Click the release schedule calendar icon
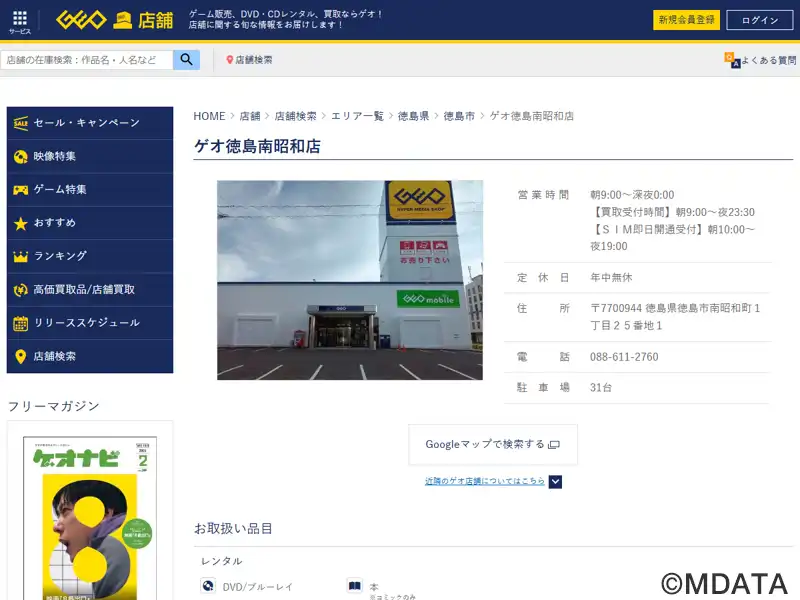Screen dimensions: 800x600 [x=20, y=323]
